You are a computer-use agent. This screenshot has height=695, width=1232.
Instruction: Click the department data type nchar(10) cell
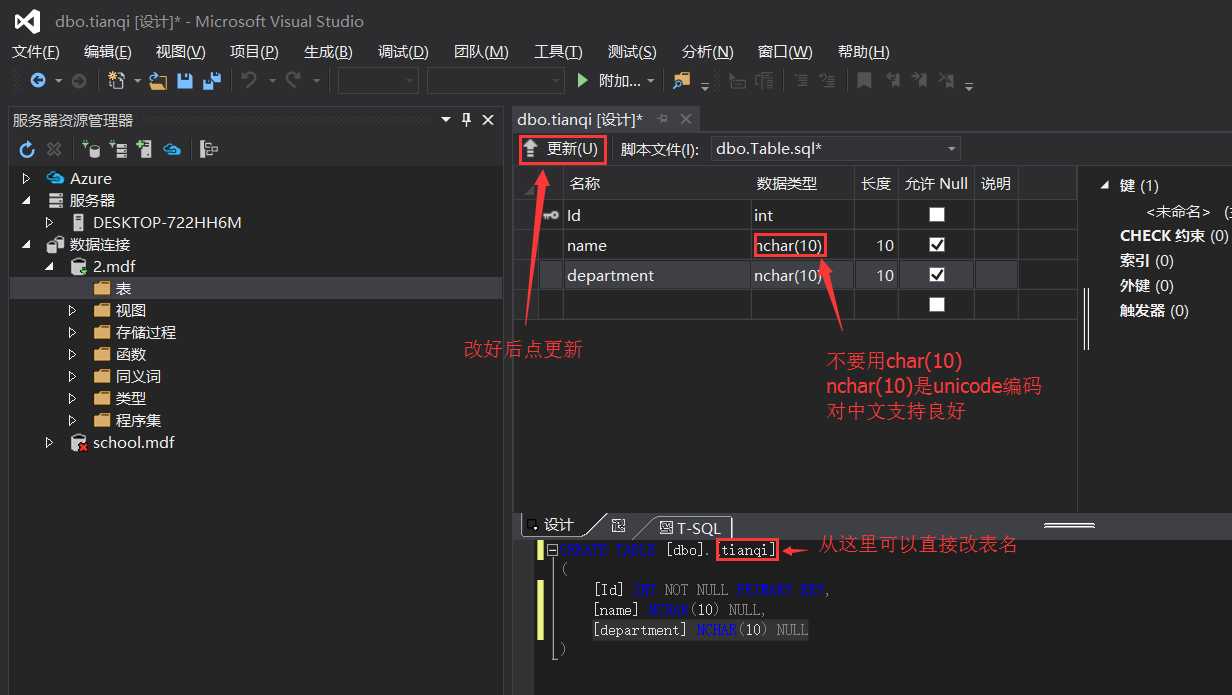pyautogui.click(x=802, y=275)
